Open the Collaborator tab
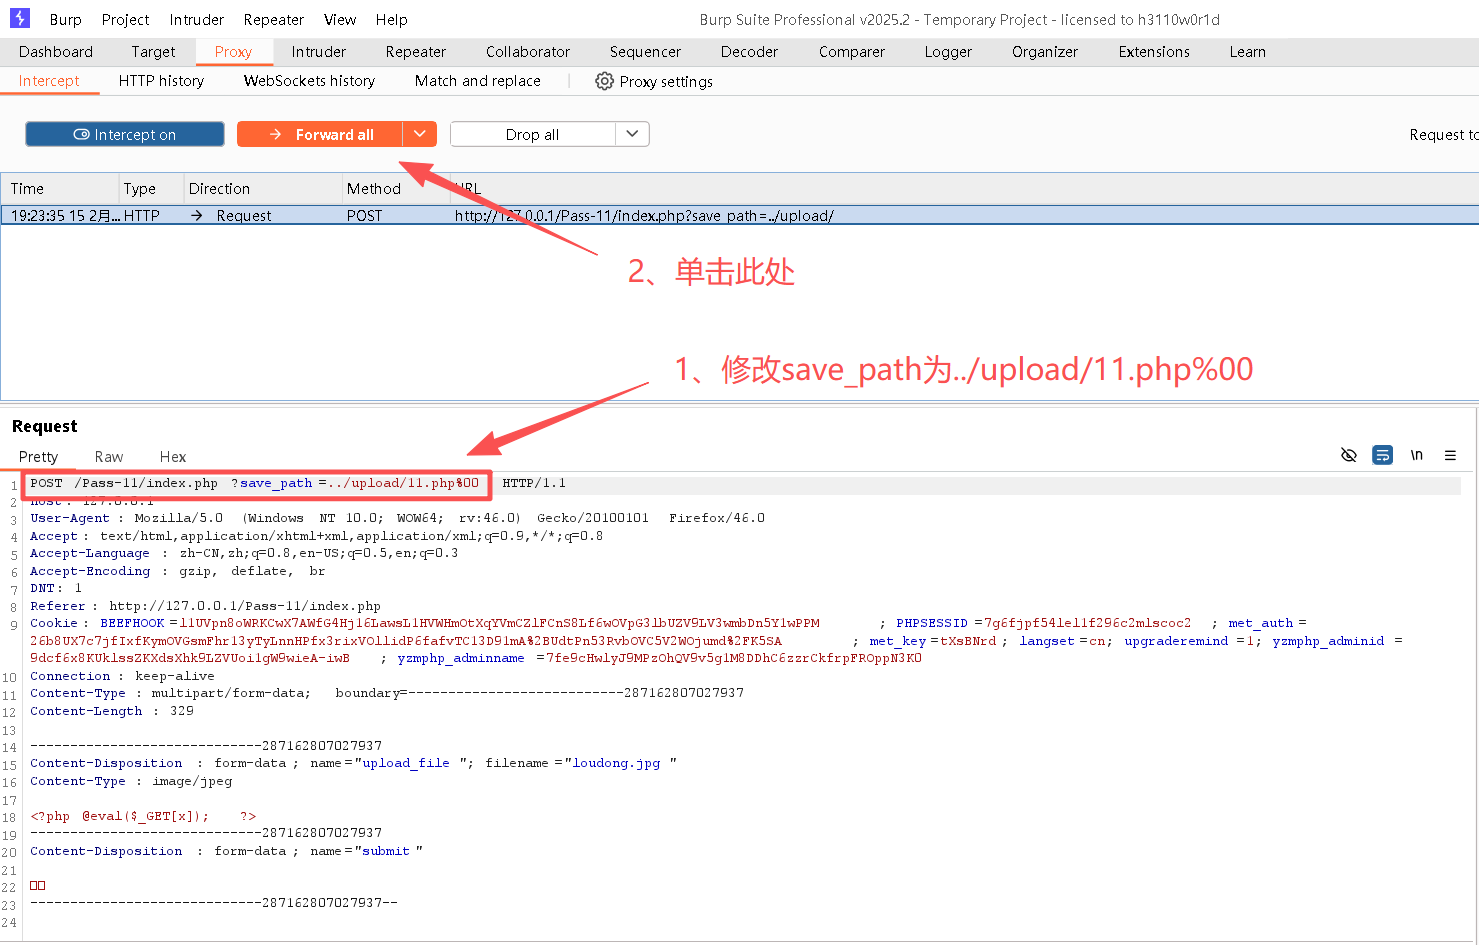The width and height of the screenshot is (1479, 945). 528,52
